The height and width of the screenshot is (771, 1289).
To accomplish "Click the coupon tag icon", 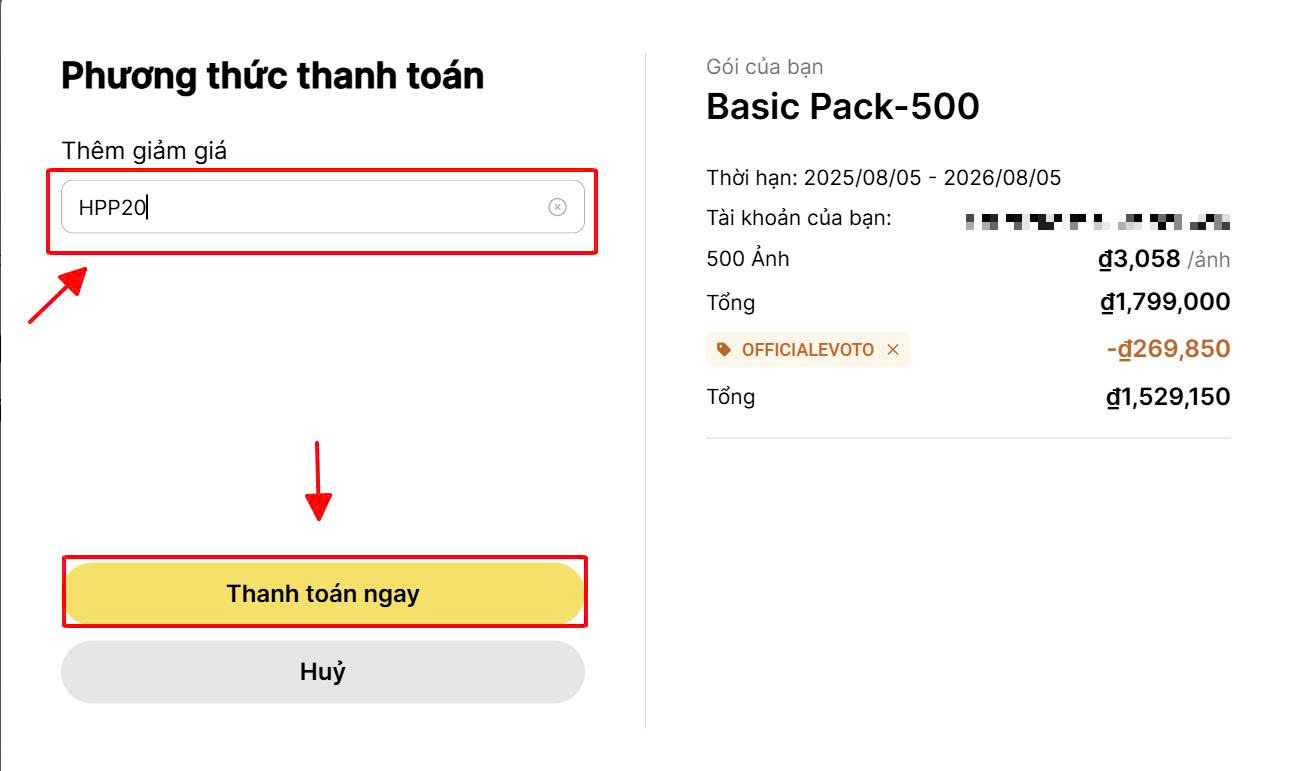I will [724, 350].
